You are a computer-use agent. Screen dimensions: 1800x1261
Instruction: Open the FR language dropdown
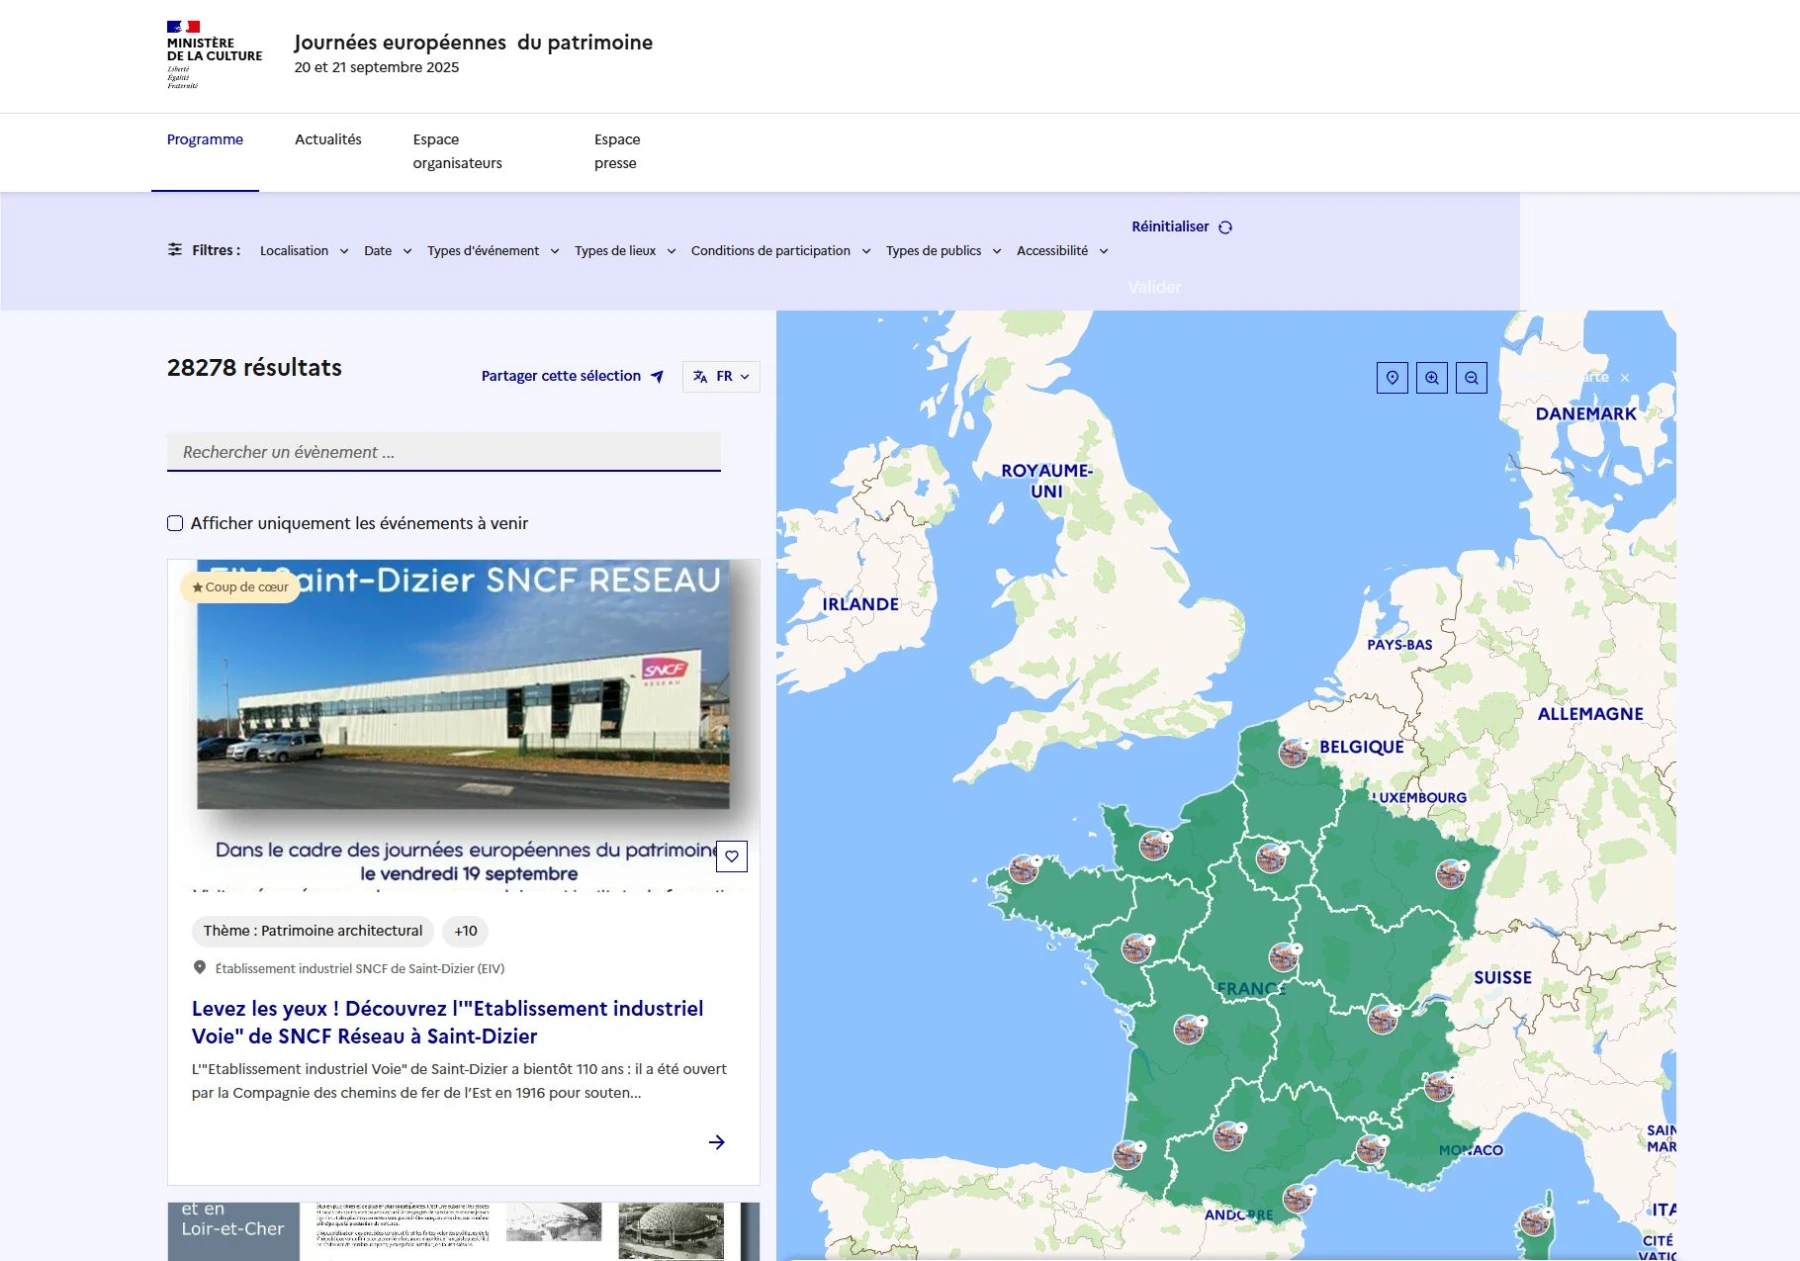pos(727,376)
